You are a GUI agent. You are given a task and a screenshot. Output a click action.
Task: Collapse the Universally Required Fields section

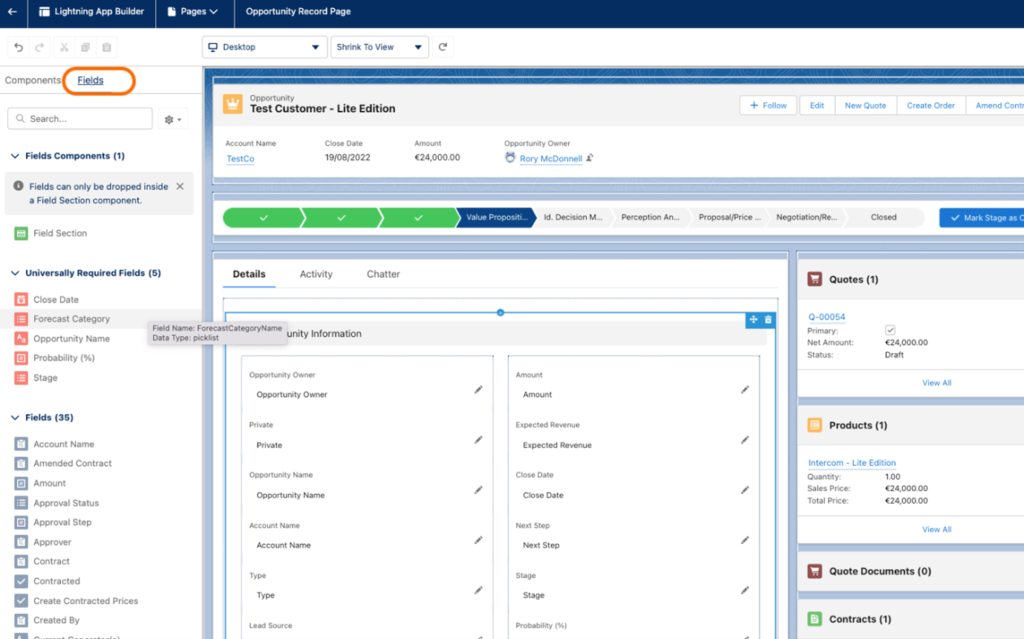tap(15, 273)
